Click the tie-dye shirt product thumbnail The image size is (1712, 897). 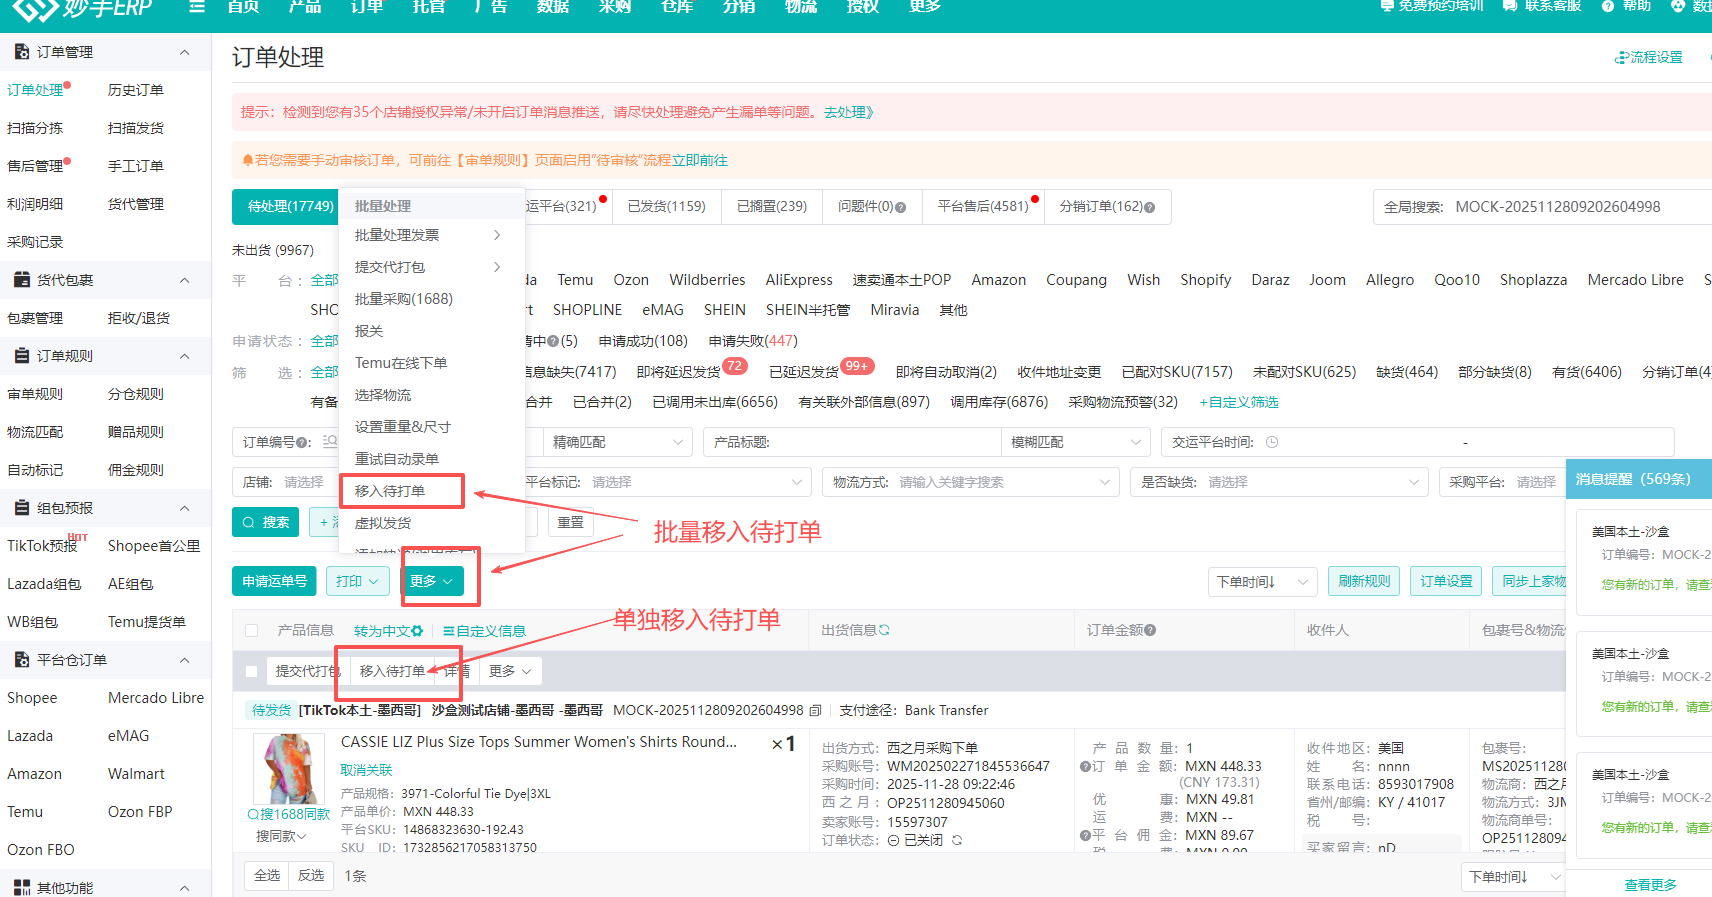289,769
